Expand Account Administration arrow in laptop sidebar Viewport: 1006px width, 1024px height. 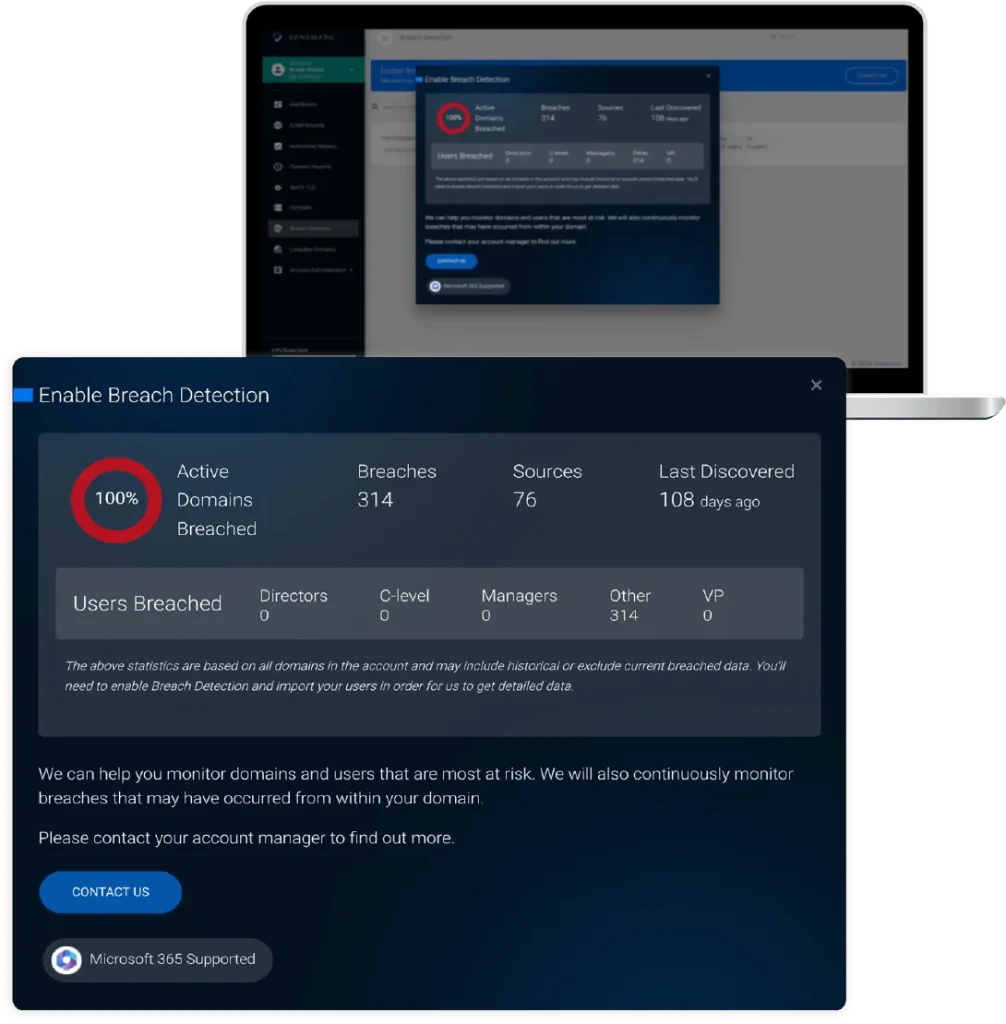[351, 270]
